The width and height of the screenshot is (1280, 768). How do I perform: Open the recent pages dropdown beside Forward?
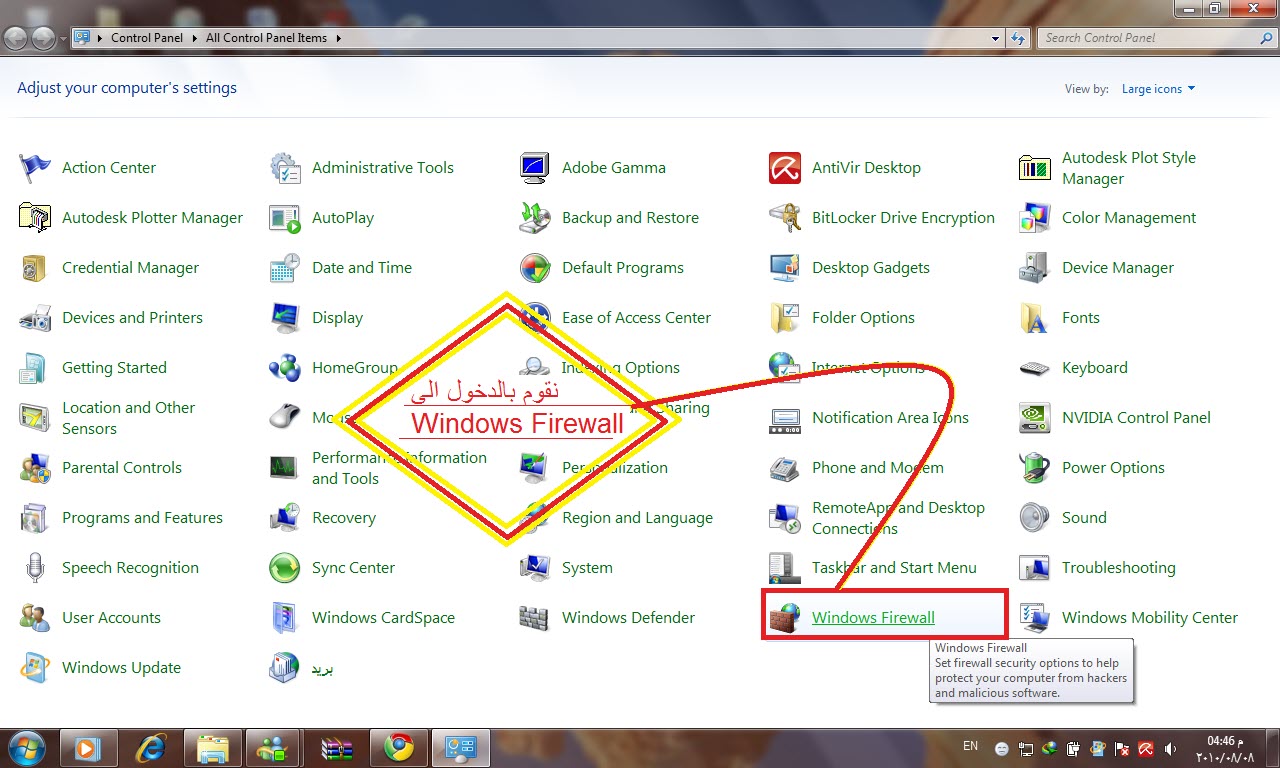(x=63, y=39)
